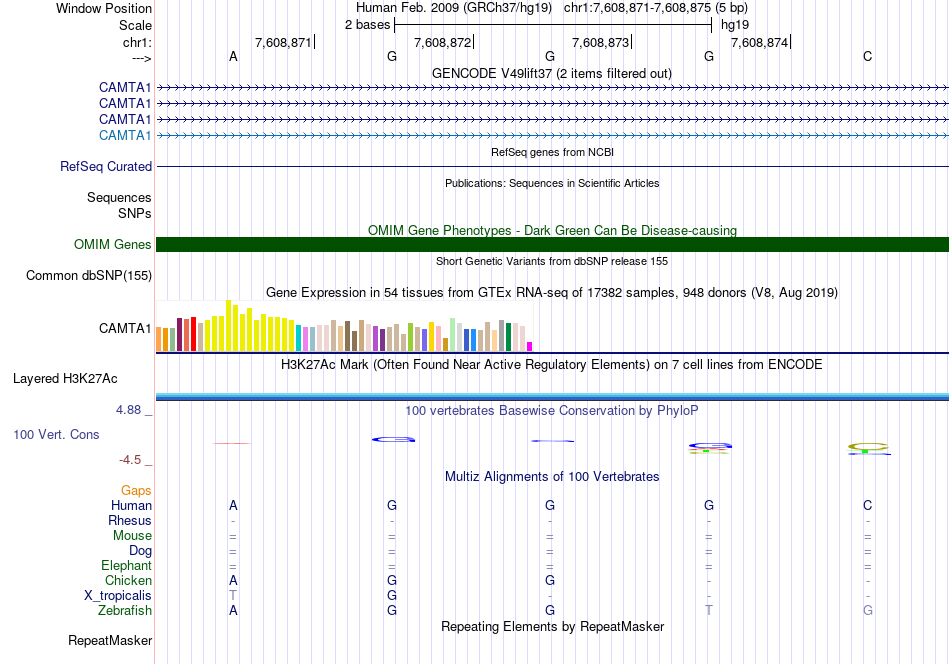Click the "Layered H3K27Ac" track label
This screenshot has height=664, width=950.
(x=65, y=379)
